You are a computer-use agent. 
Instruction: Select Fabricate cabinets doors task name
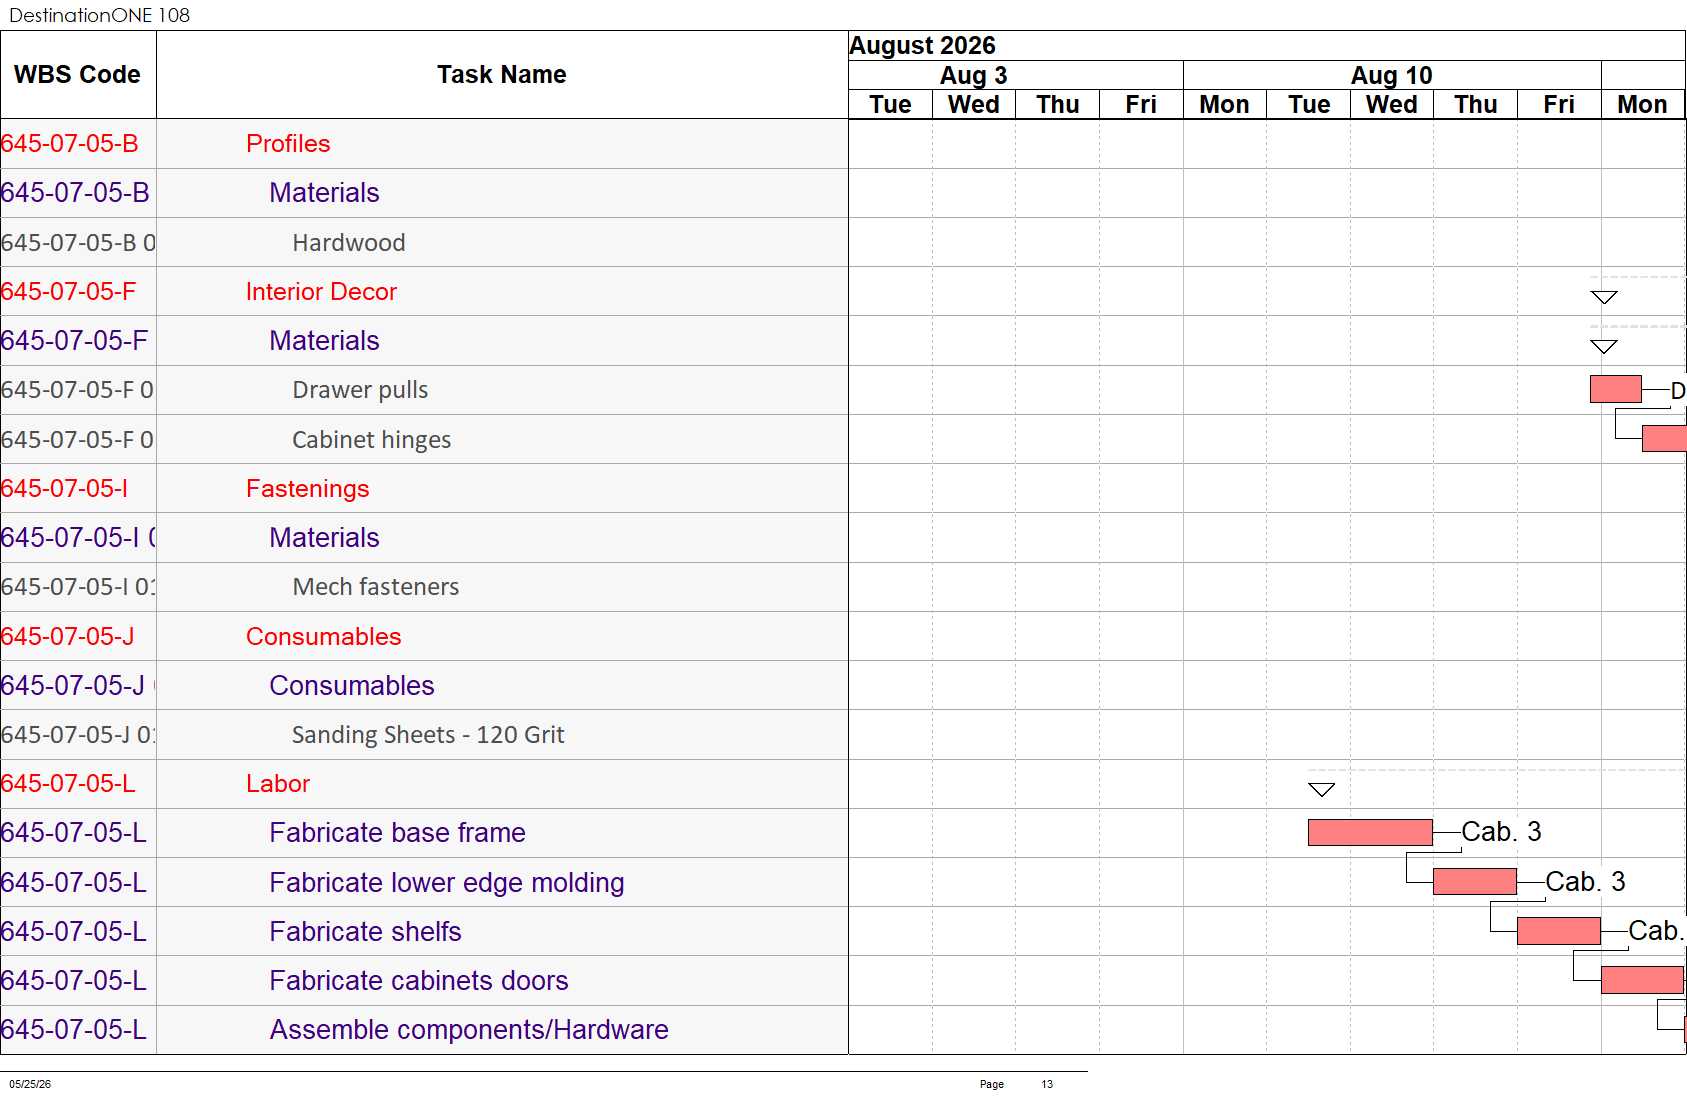click(x=419, y=981)
